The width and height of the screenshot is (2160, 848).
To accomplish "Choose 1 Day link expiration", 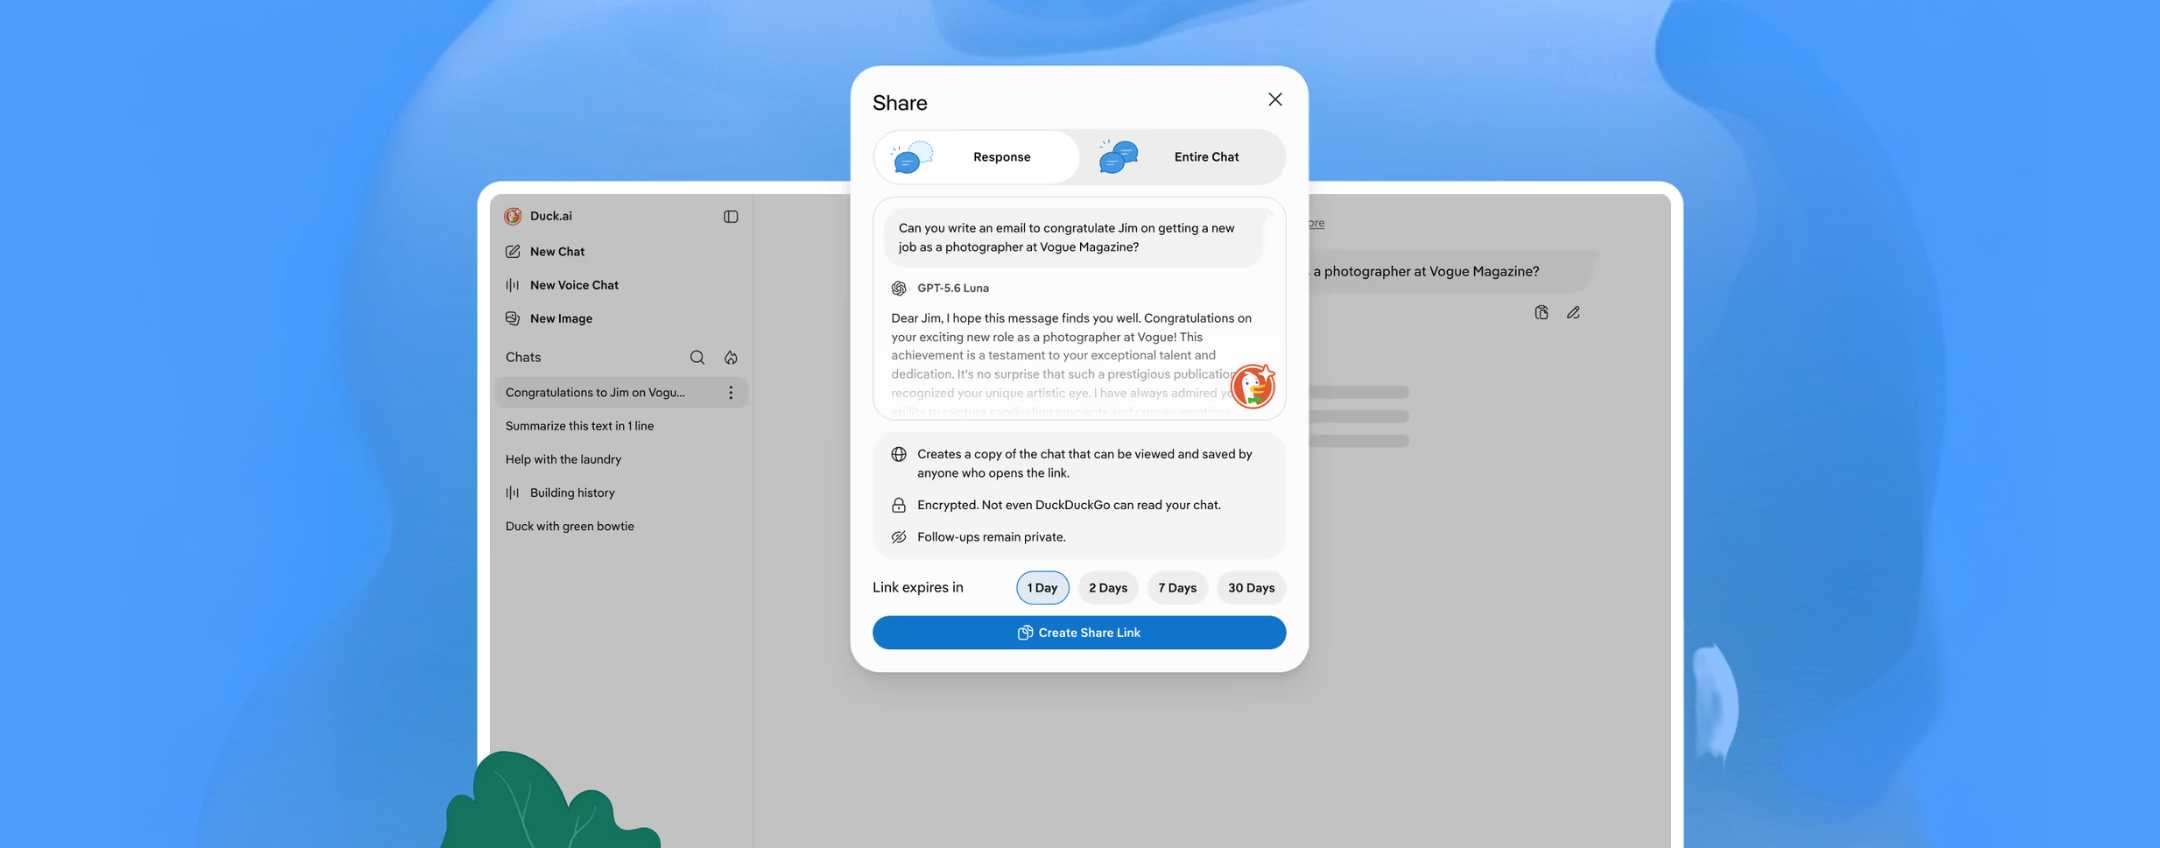I will [x=1042, y=588].
